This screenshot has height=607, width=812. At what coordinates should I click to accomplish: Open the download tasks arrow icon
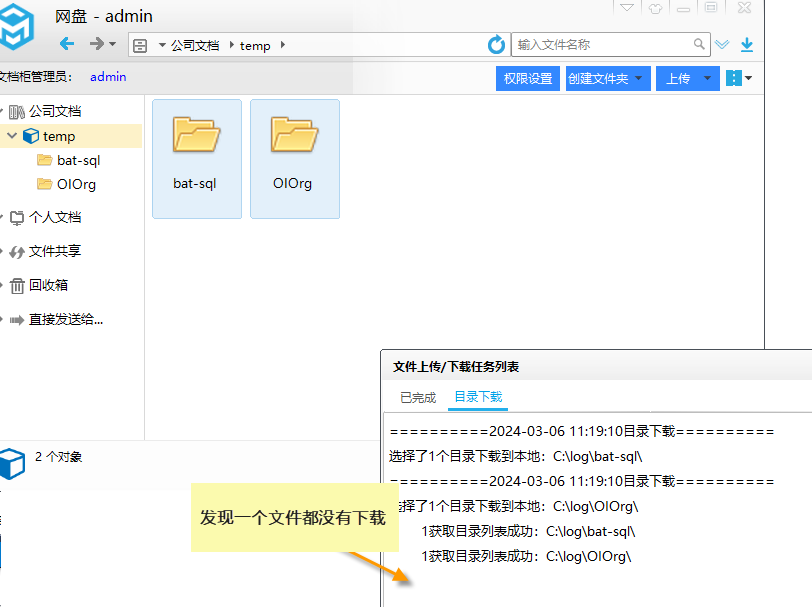tap(747, 45)
